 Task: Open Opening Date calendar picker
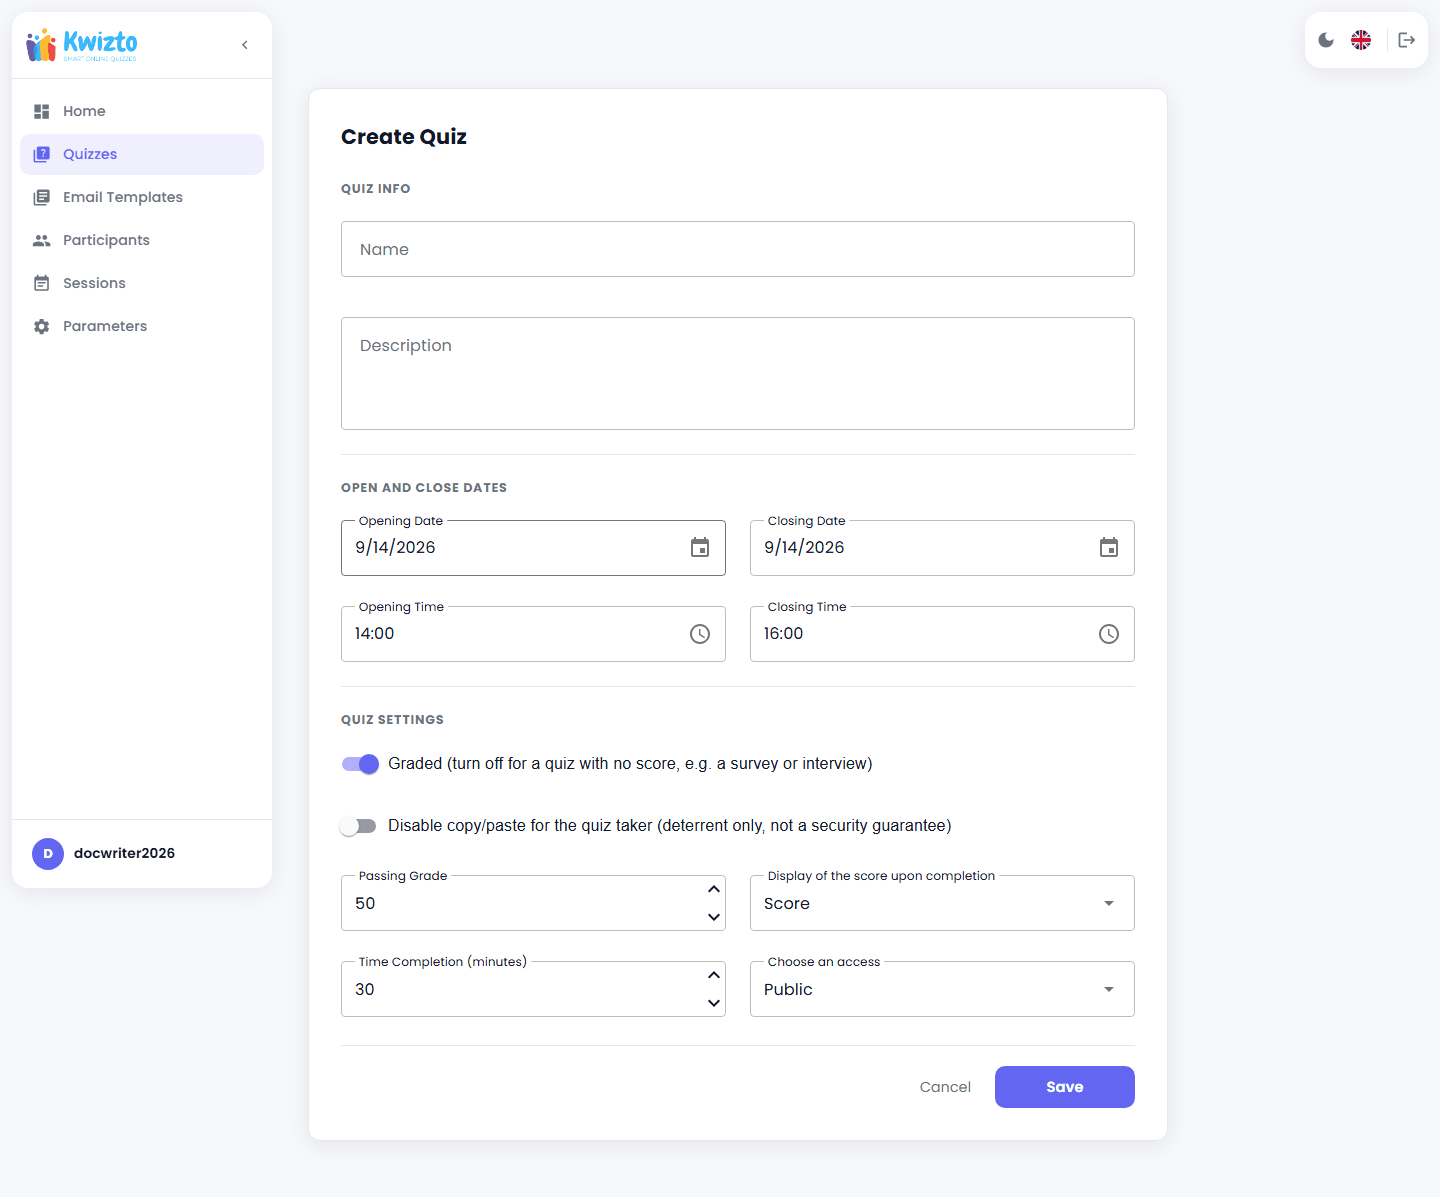[x=700, y=548]
